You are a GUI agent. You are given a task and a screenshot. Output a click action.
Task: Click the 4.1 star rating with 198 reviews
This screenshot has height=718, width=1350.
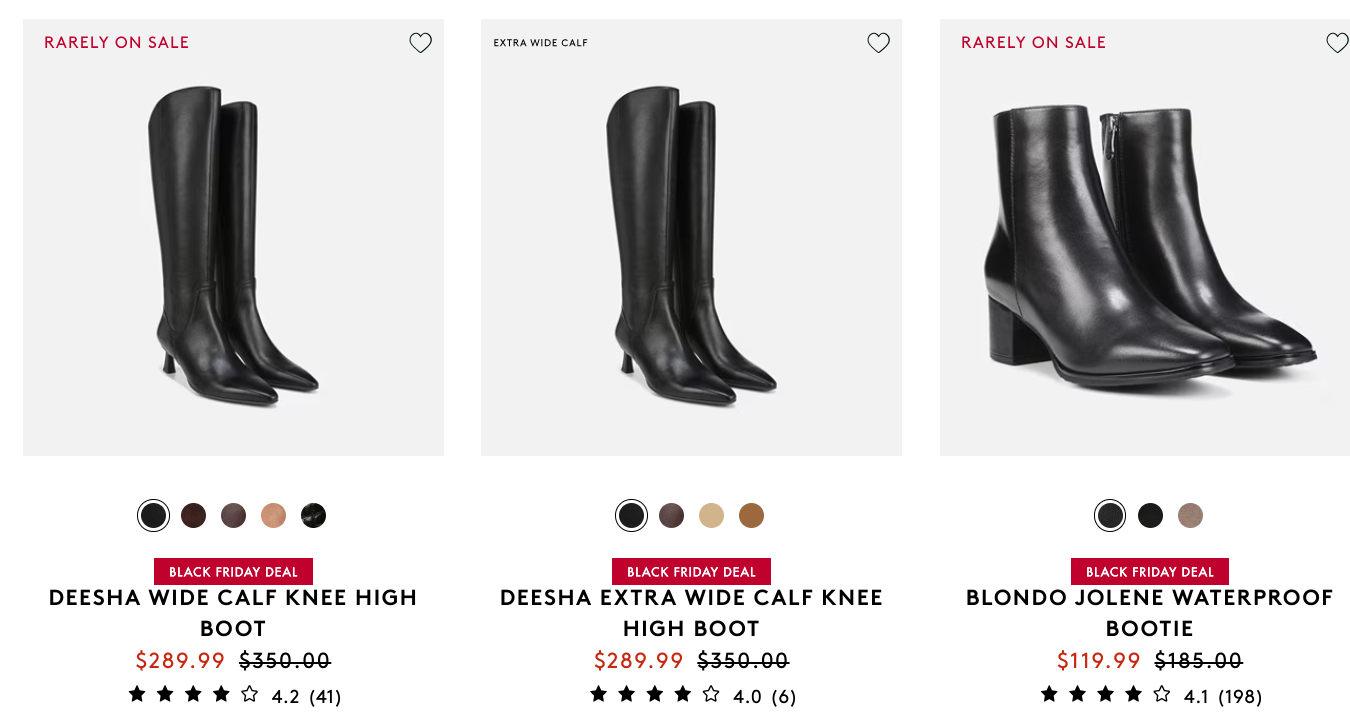pos(1150,695)
